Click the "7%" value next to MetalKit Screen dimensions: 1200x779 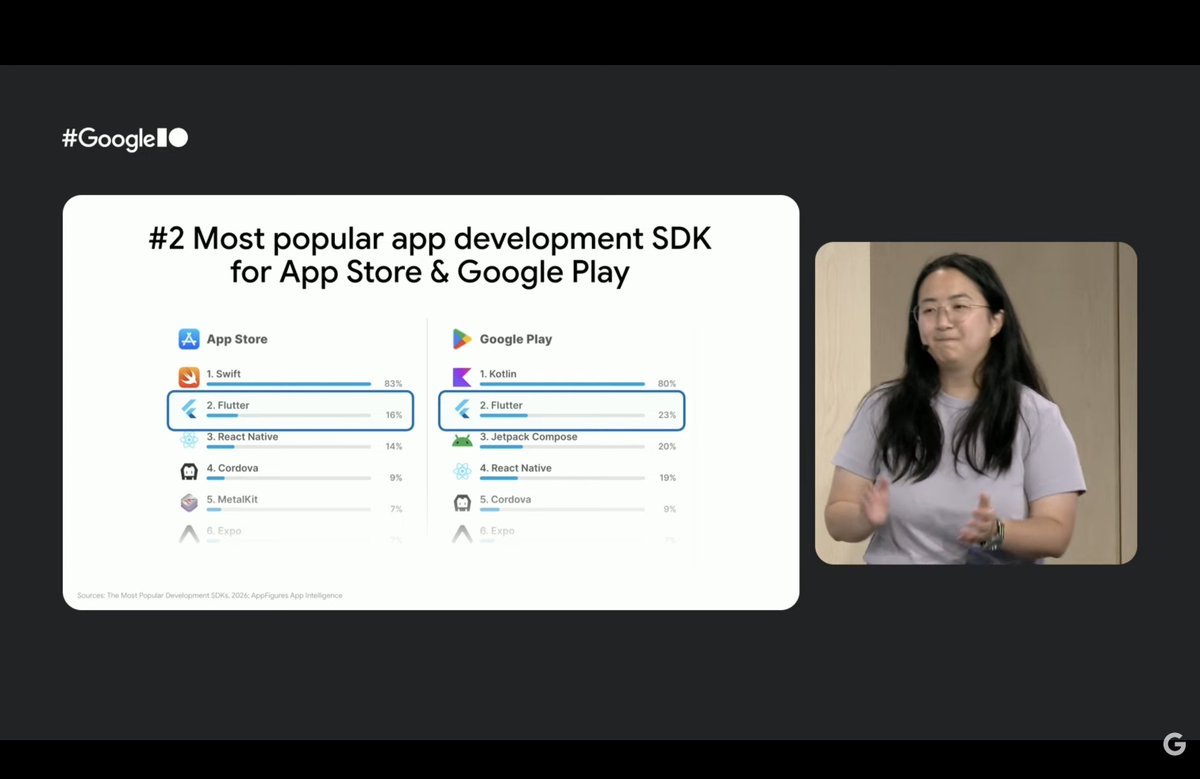coord(396,509)
